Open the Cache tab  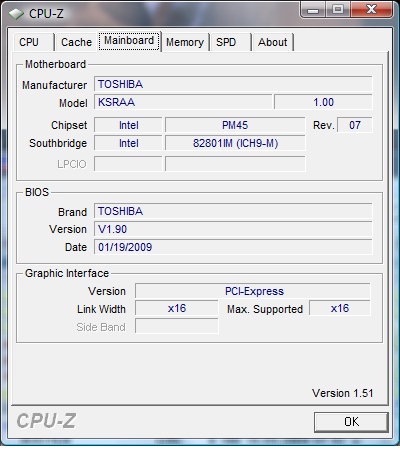[76, 42]
